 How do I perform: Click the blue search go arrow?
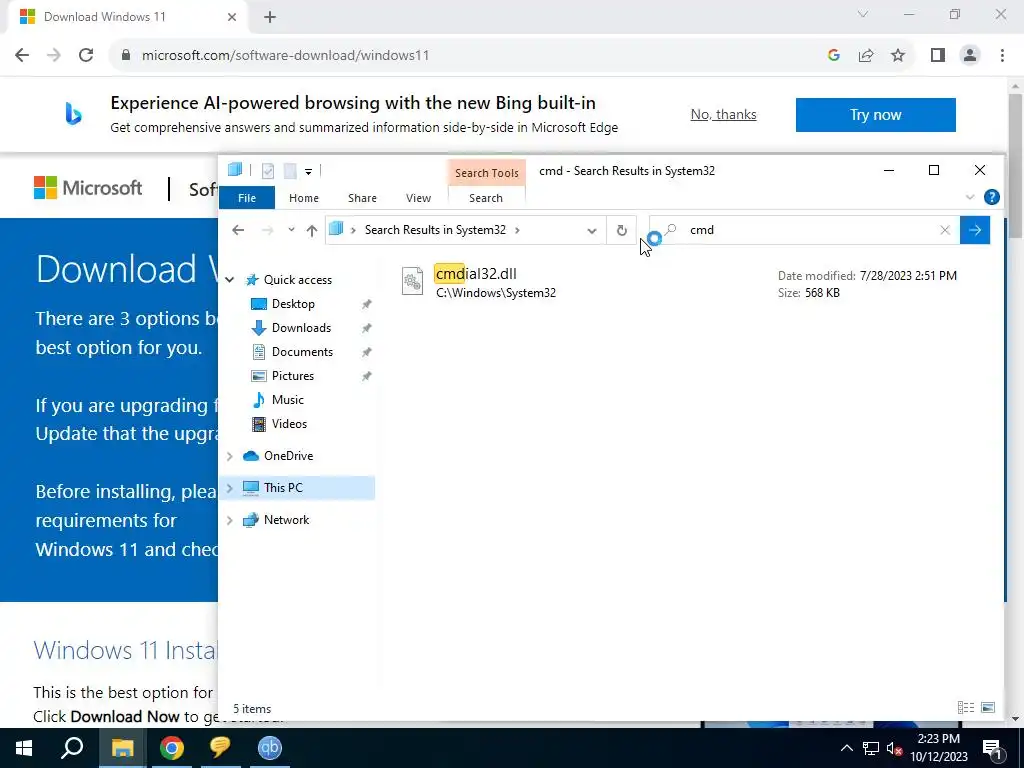tap(975, 230)
